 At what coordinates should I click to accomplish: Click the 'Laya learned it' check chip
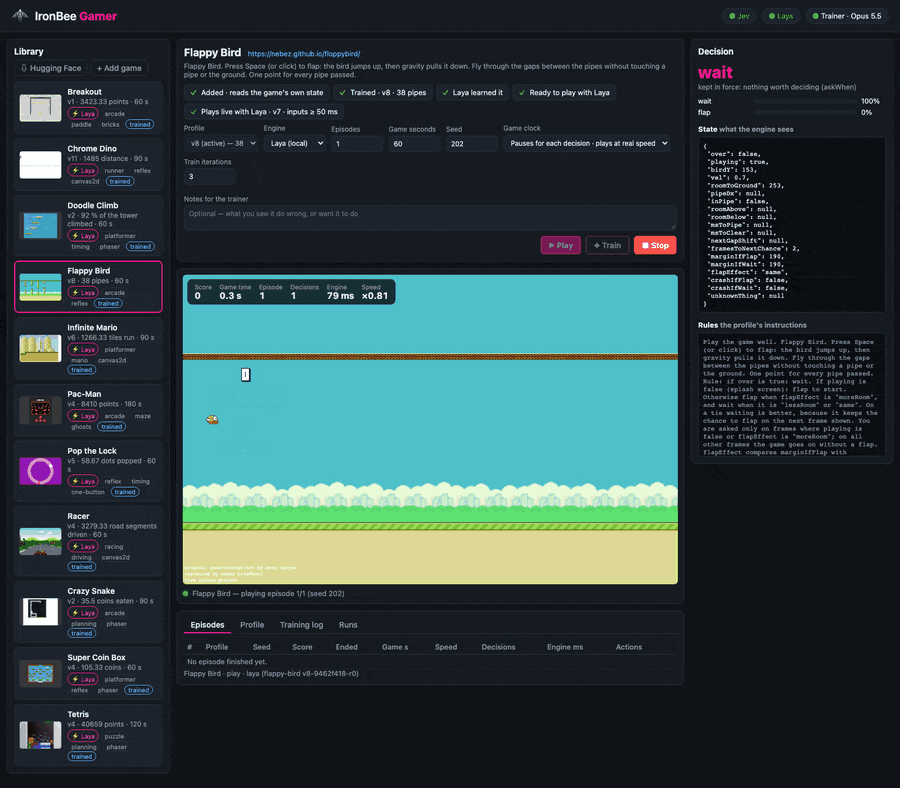(472, 92)
